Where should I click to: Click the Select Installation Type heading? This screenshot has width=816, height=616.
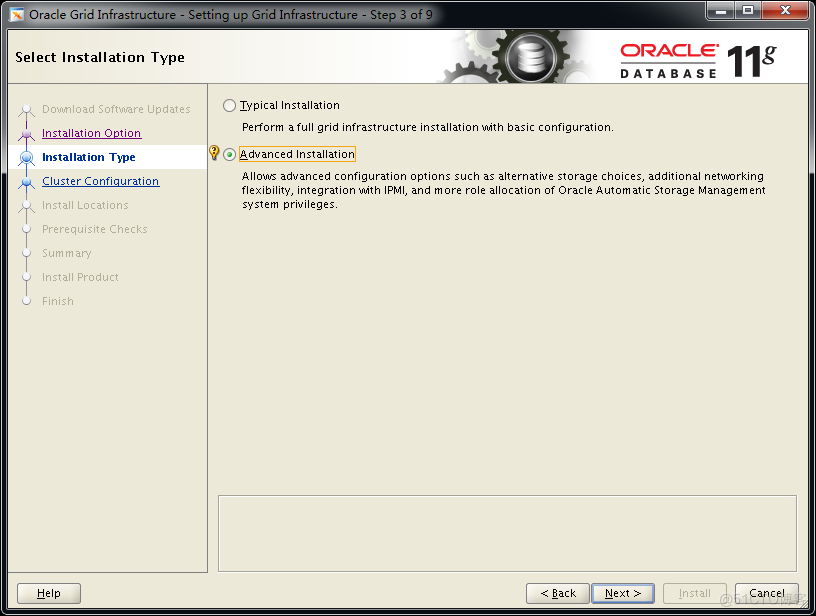point(100,57)
